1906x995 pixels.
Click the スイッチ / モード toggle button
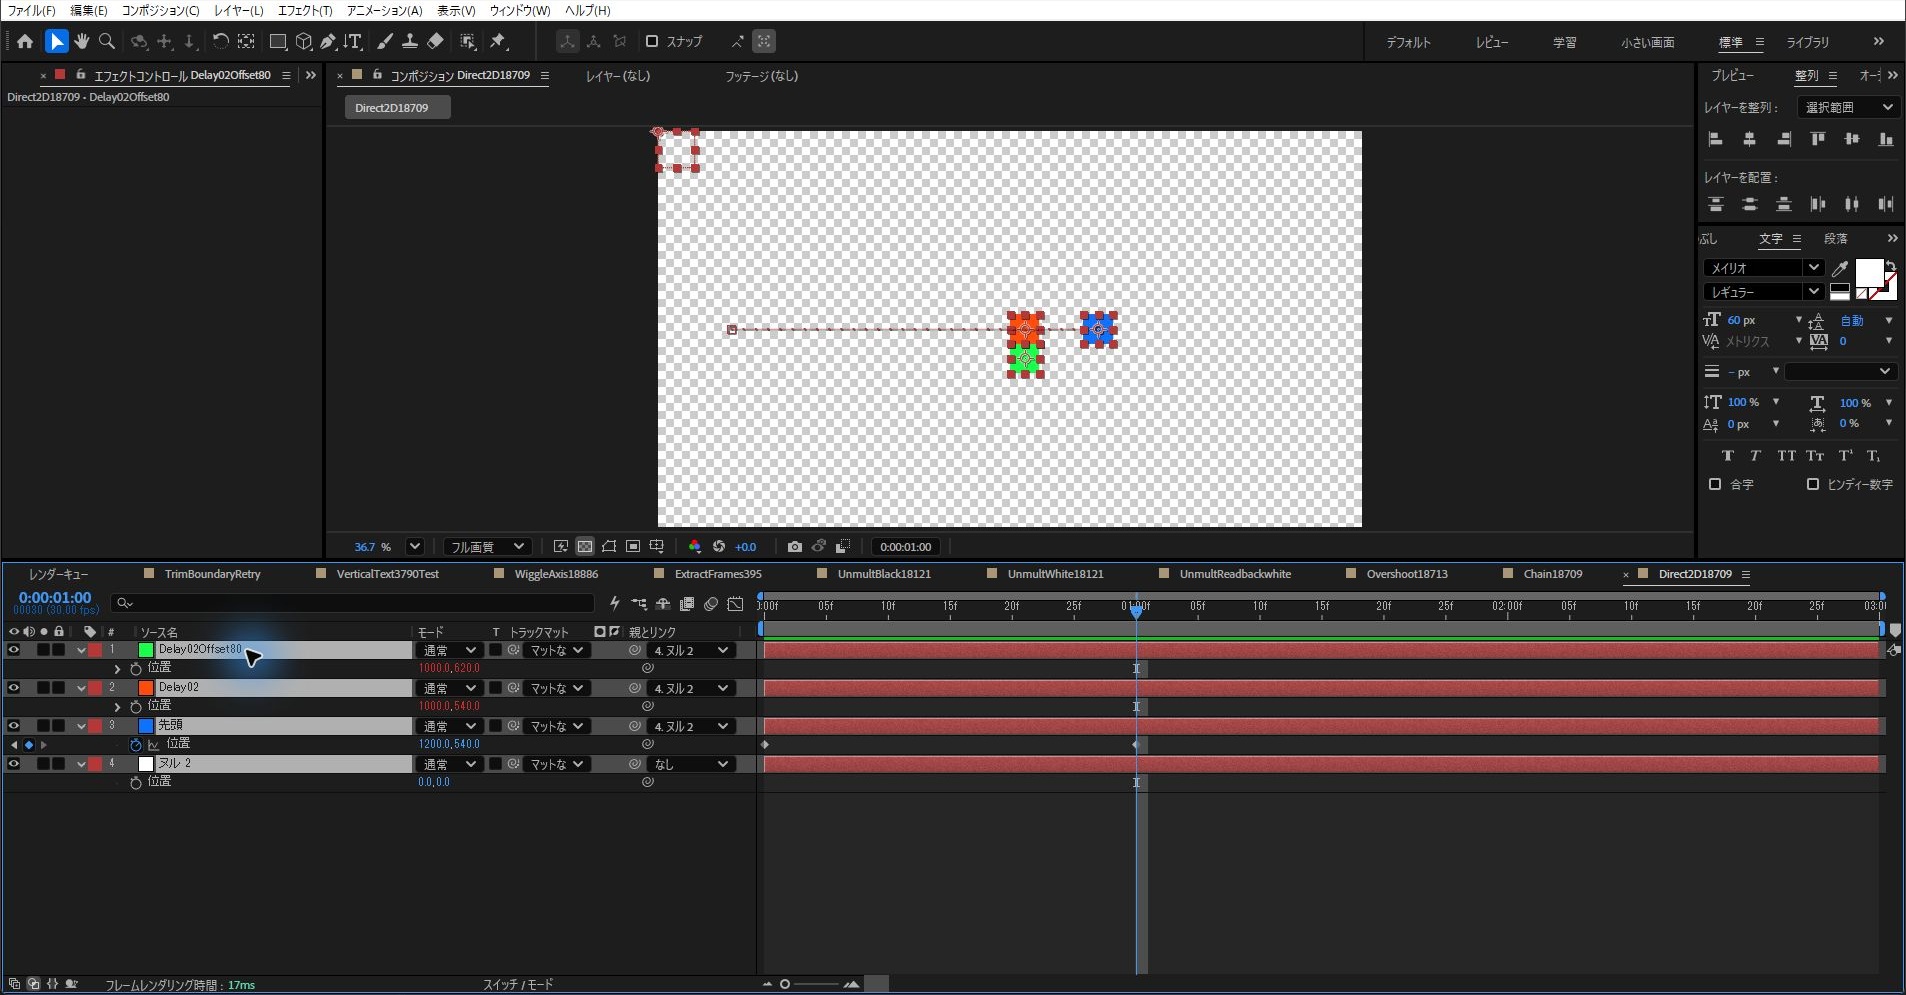(x=518, y=985)
